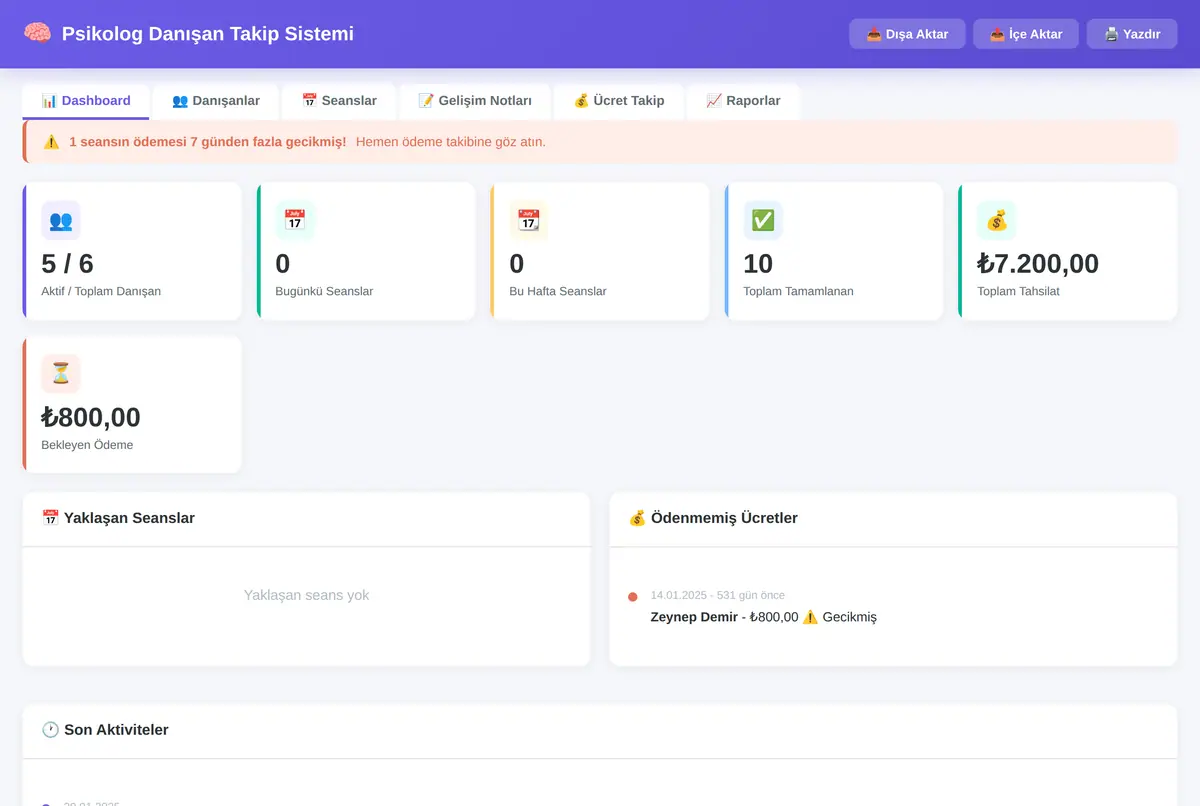Click the Dışa Aktar export button
Image resolution: width=1200 pixels, height=806 pixels.
(x=907, y=34)
